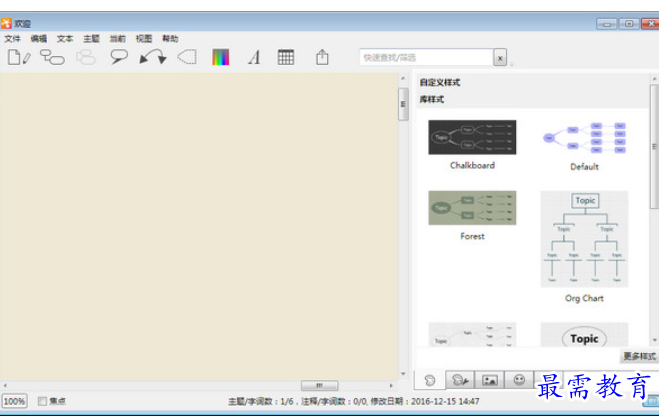Select the bold Topic oval style thumbnail
This screenshot has width=659, height=418.
click(584, 334)
